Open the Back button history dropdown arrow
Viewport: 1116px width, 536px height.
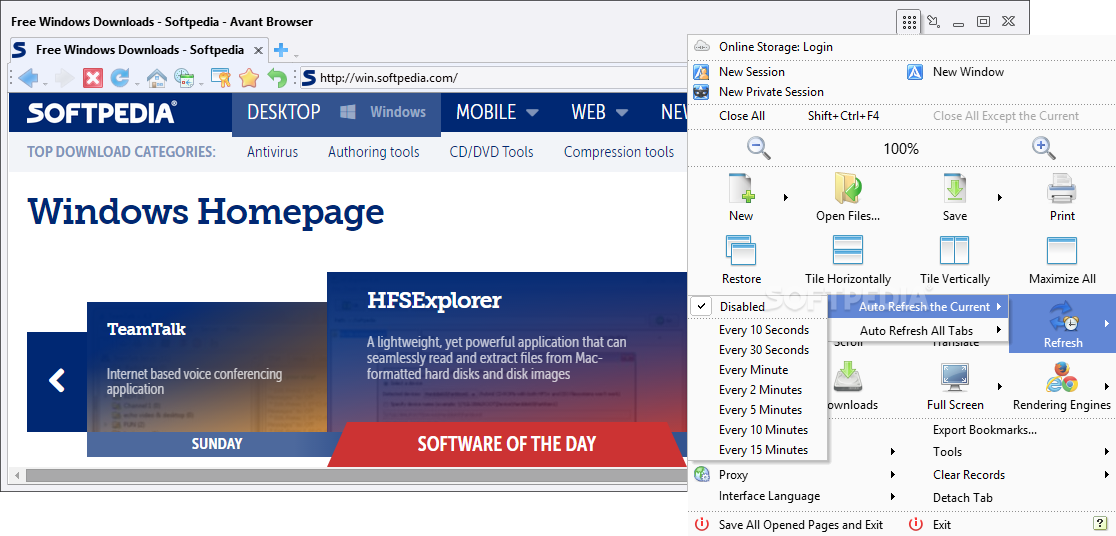click(45, 83)
